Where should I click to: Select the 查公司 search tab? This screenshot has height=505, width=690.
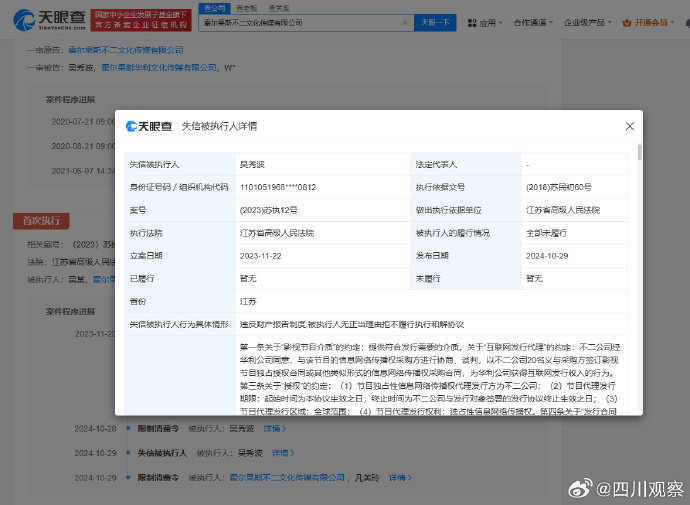click(213, 6)
